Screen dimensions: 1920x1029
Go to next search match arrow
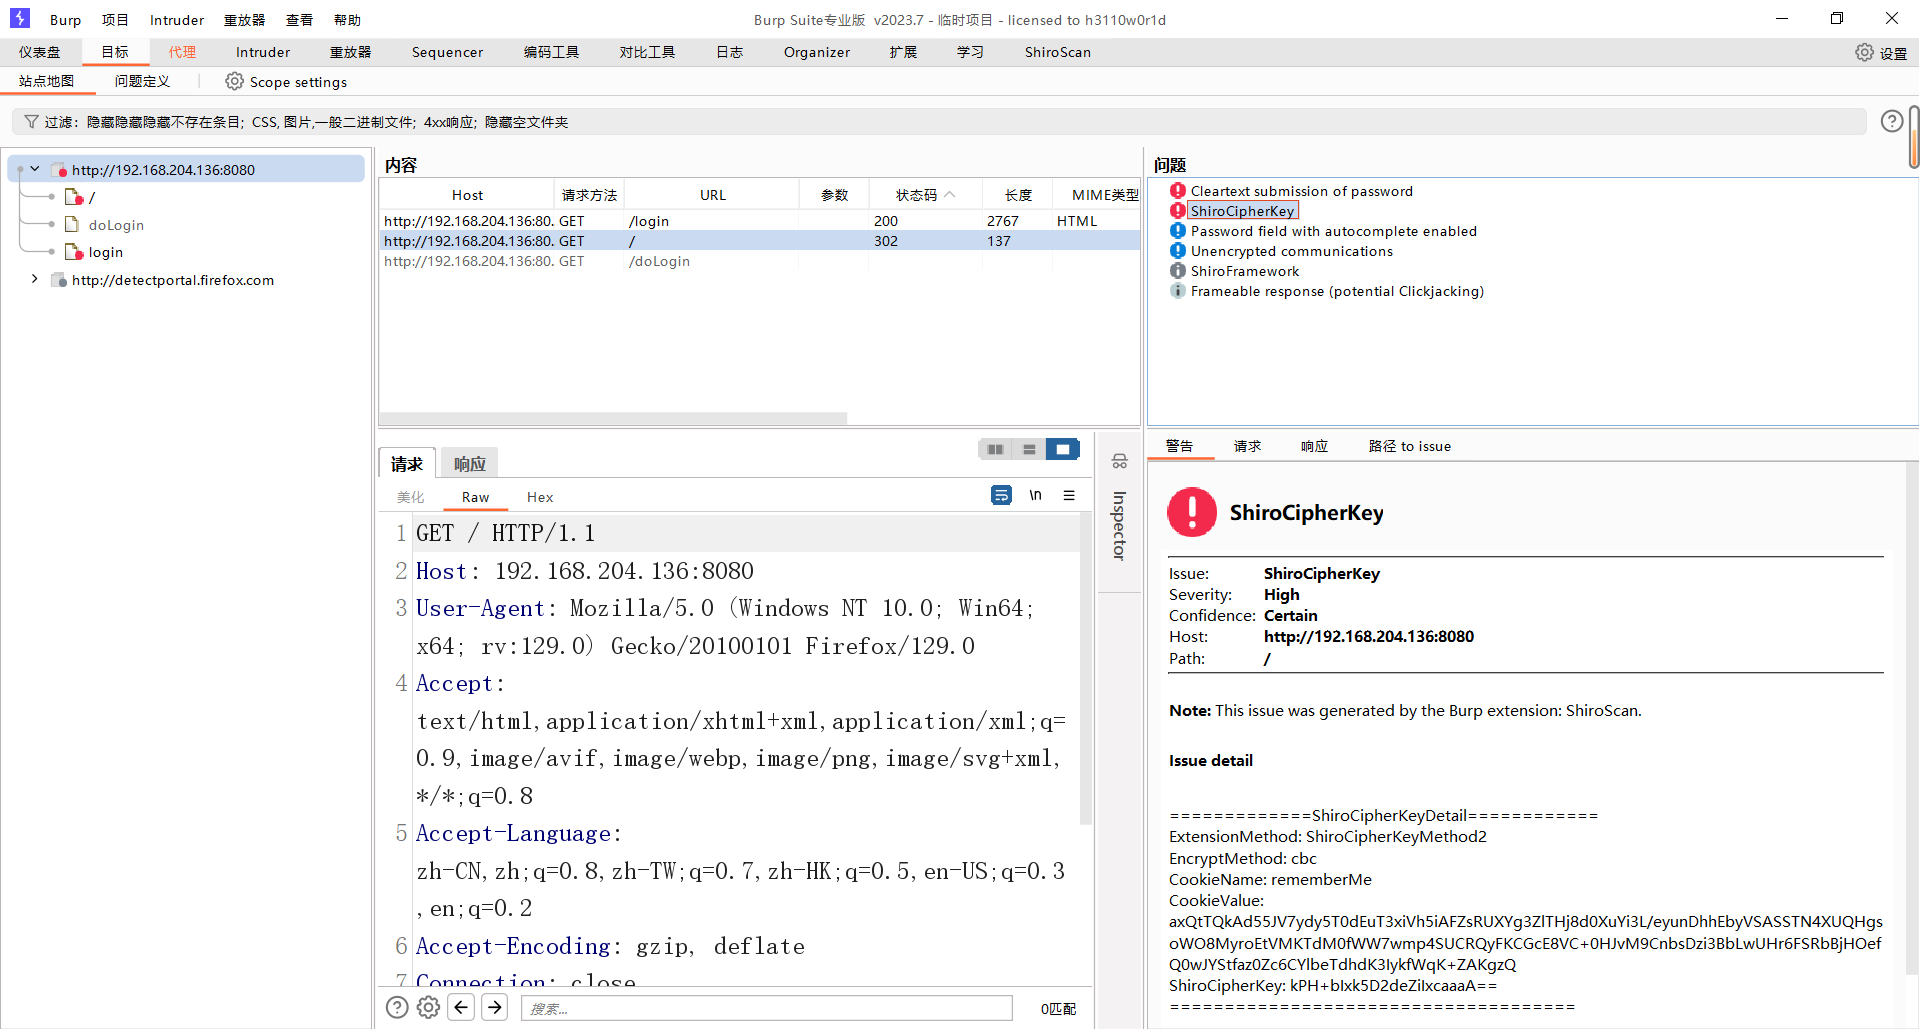click(495, 1007)
